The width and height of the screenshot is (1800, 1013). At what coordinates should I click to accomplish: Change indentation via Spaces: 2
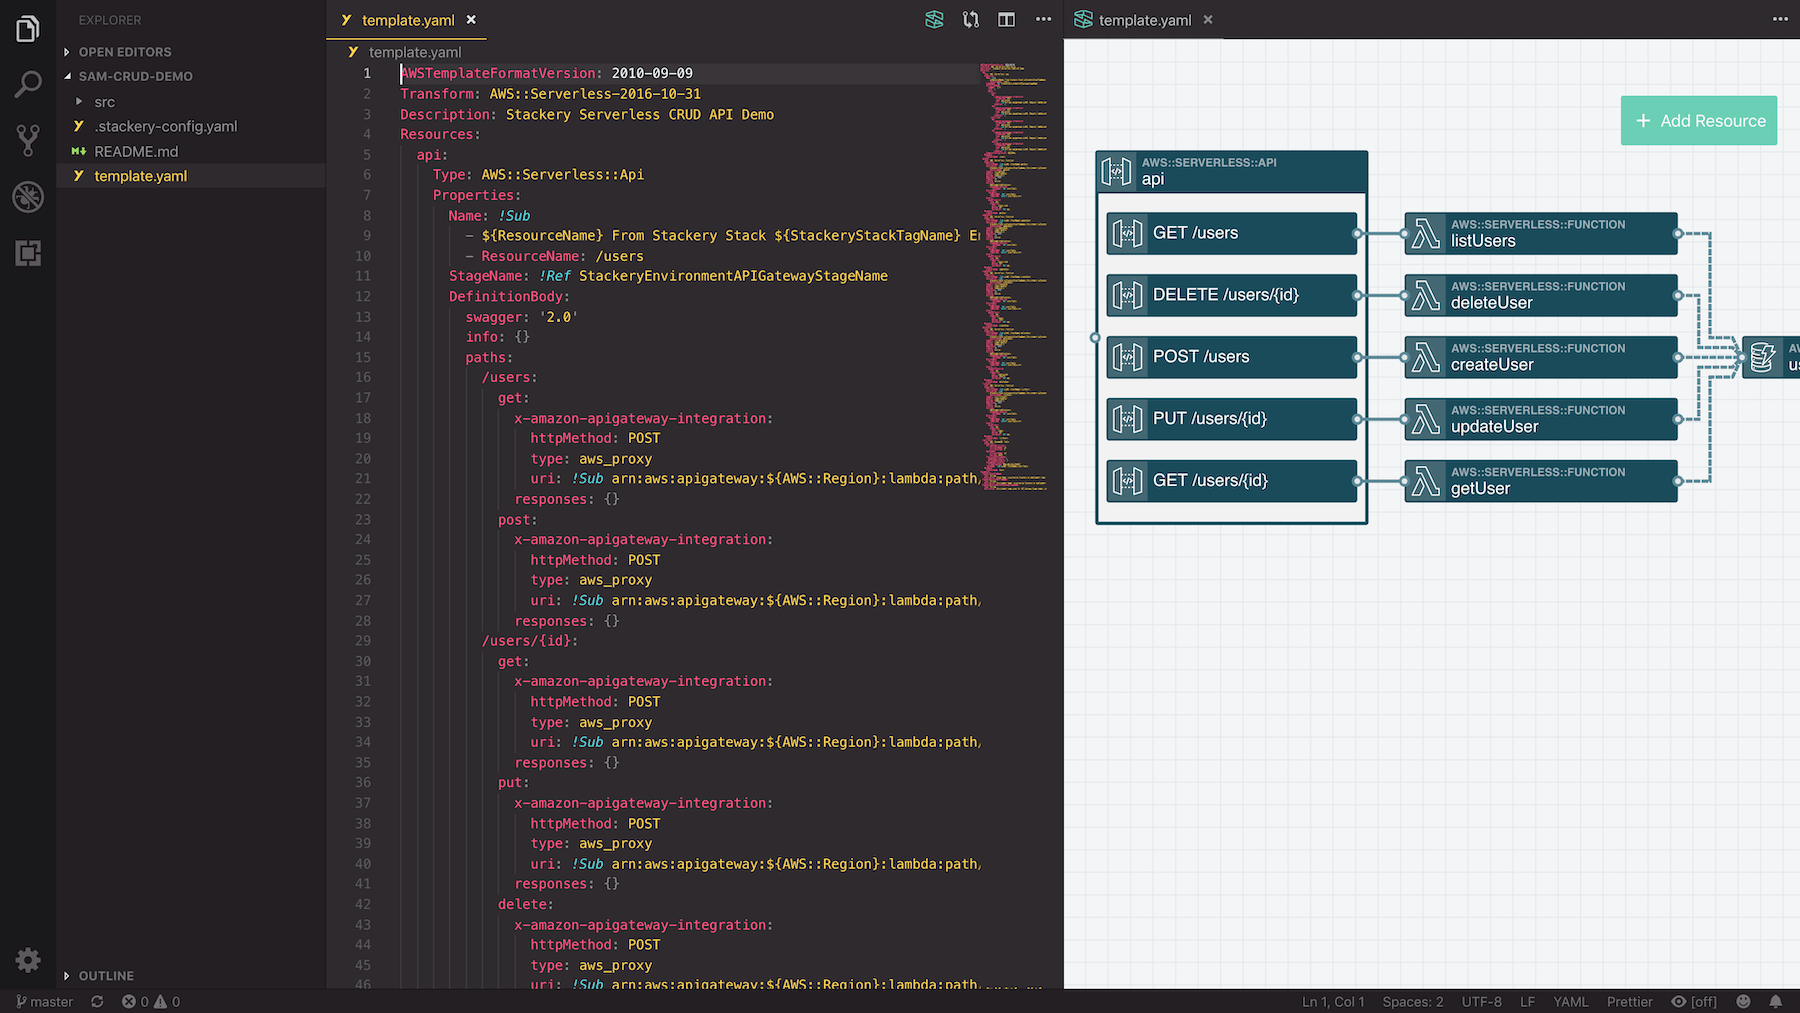[1413, 1001]
